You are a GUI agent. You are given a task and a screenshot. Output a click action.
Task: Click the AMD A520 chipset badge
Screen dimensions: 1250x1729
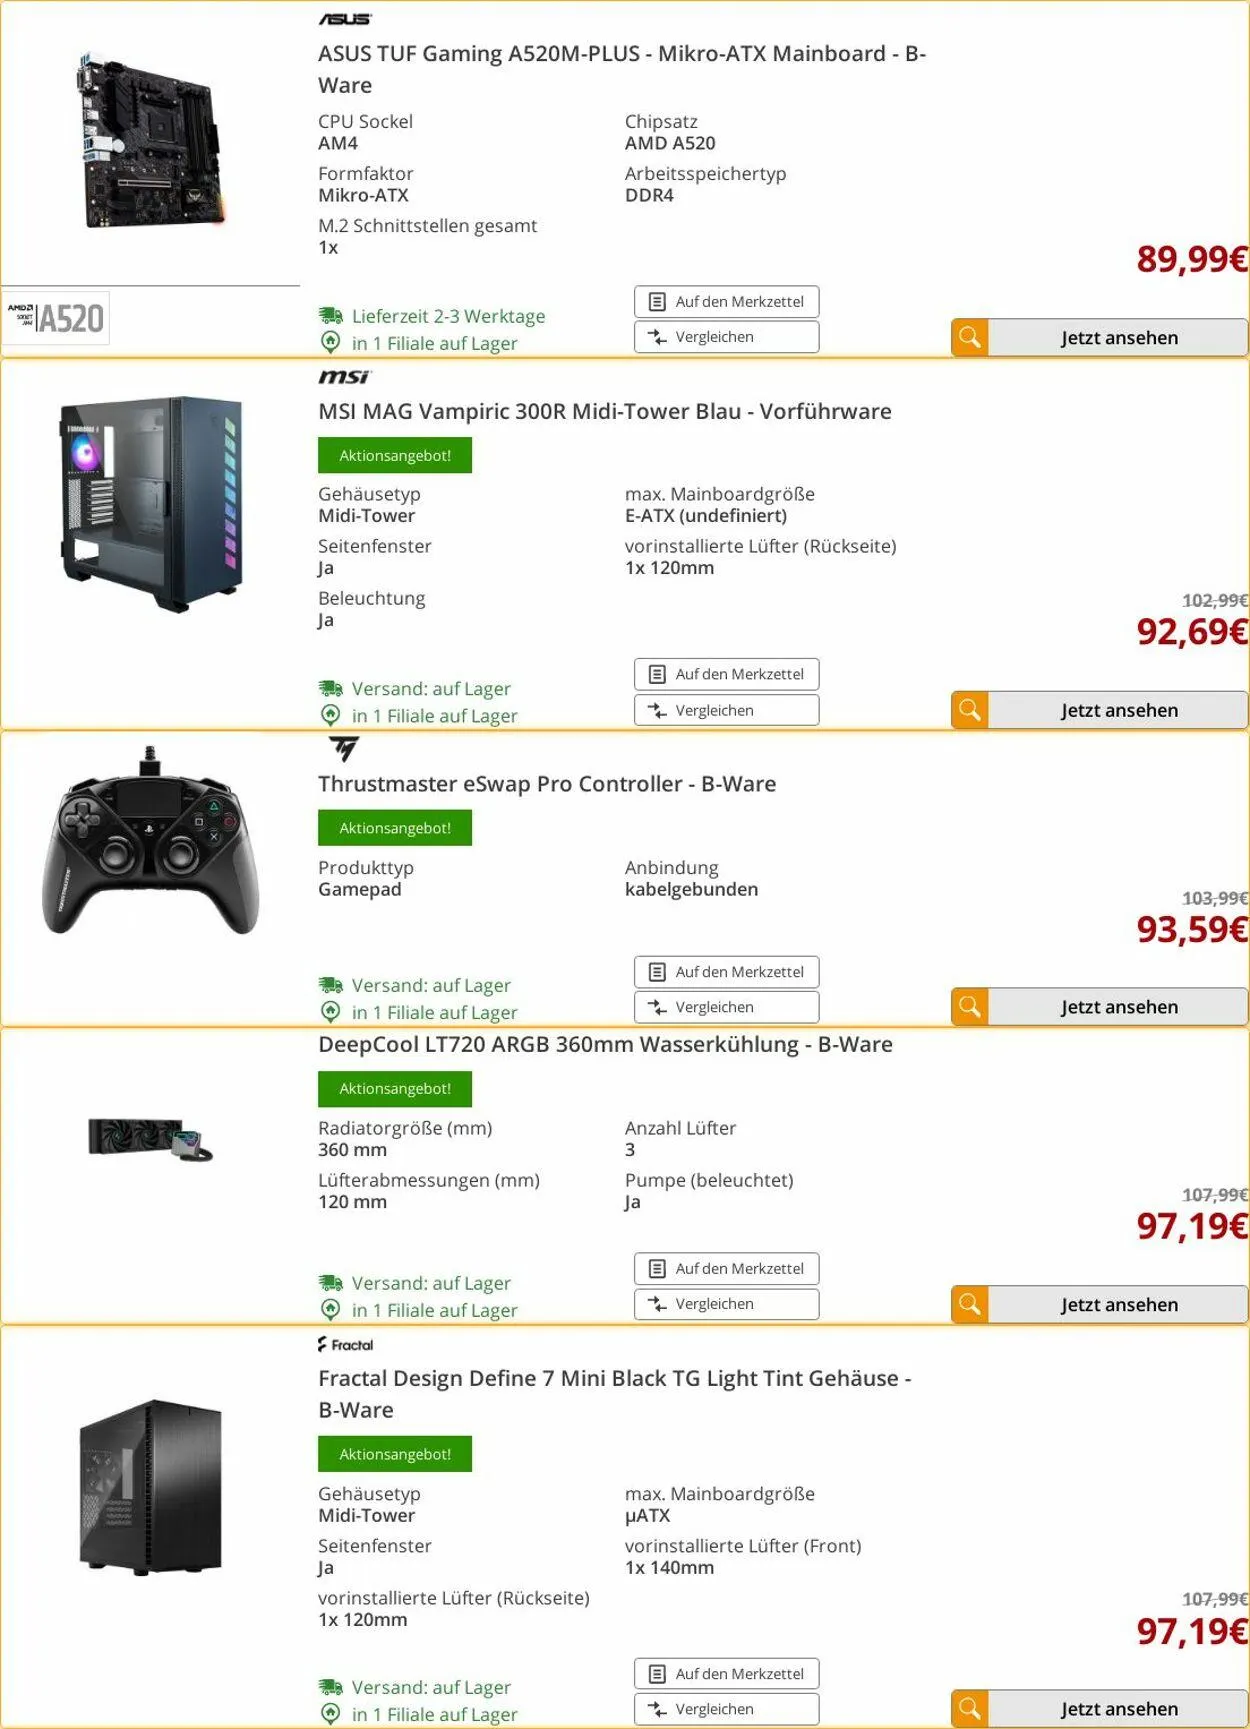[x=56, y=318]
